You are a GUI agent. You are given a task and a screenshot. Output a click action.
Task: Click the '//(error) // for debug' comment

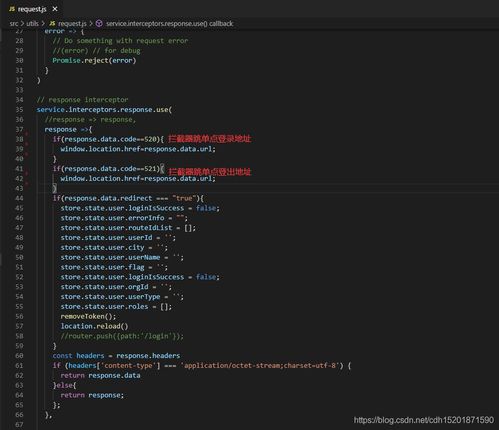tap(96, 51)
